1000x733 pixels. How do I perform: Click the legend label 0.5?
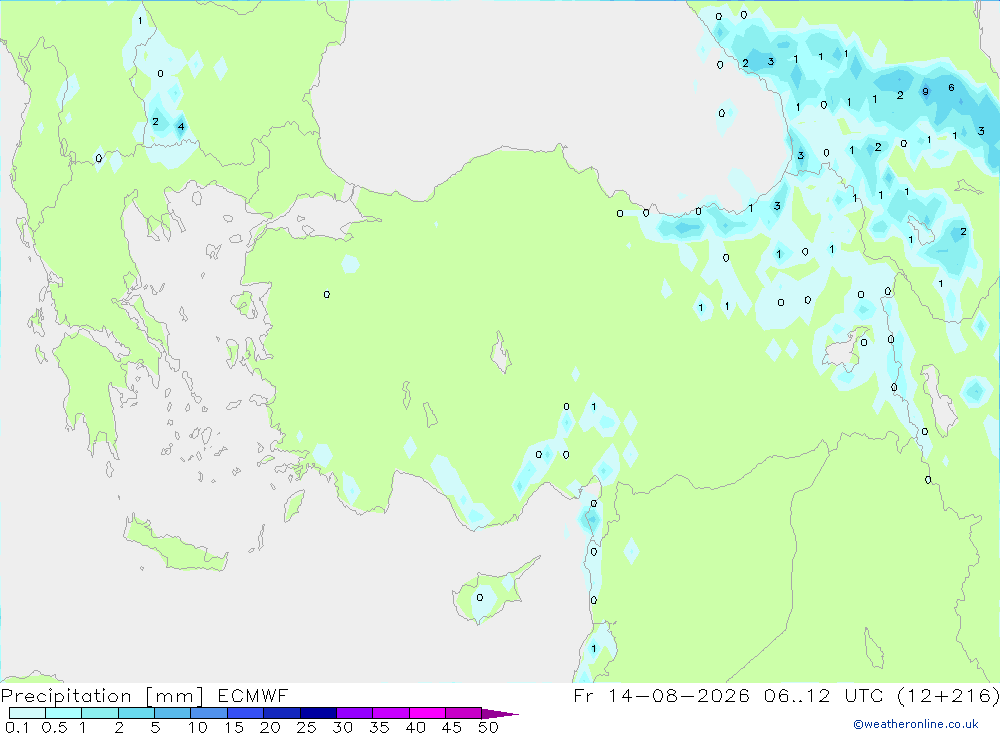(x=54, y=727)
